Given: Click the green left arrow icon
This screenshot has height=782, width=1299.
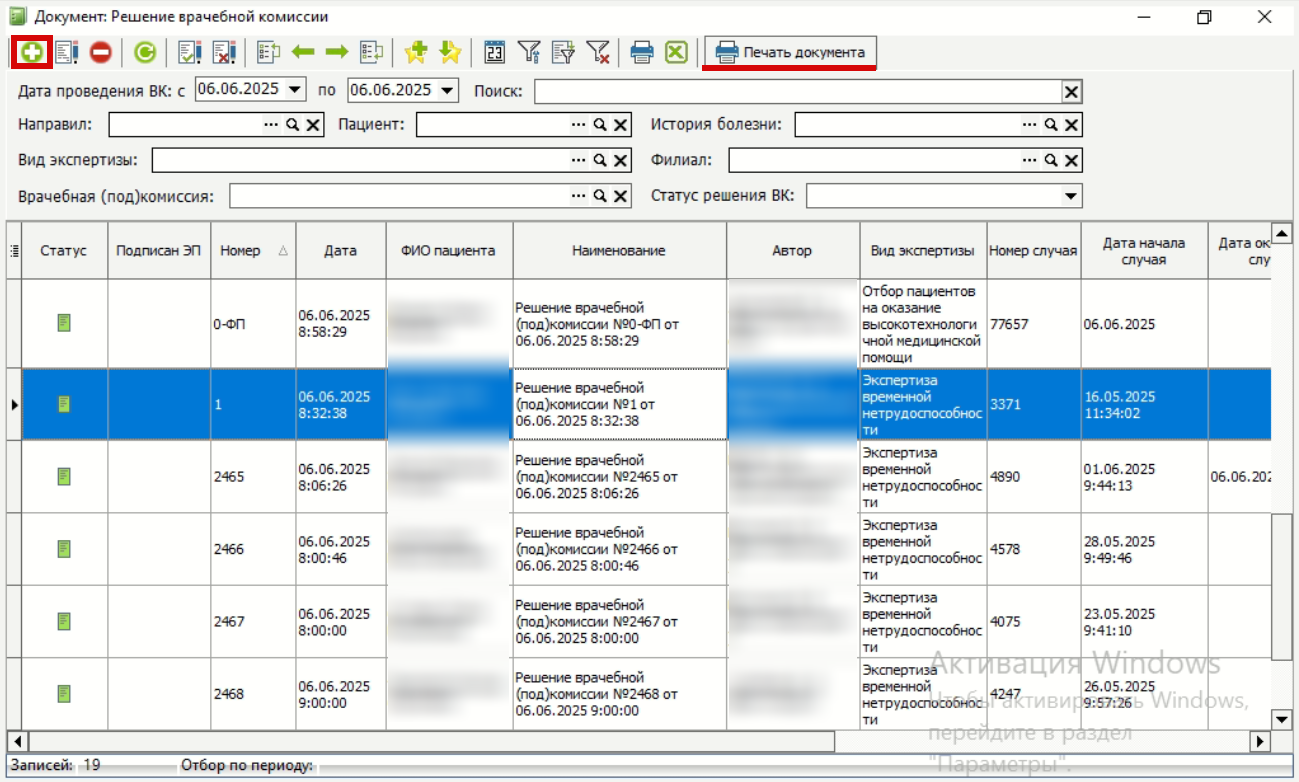Looking at the screenshot, I should [x=303, y=52].
